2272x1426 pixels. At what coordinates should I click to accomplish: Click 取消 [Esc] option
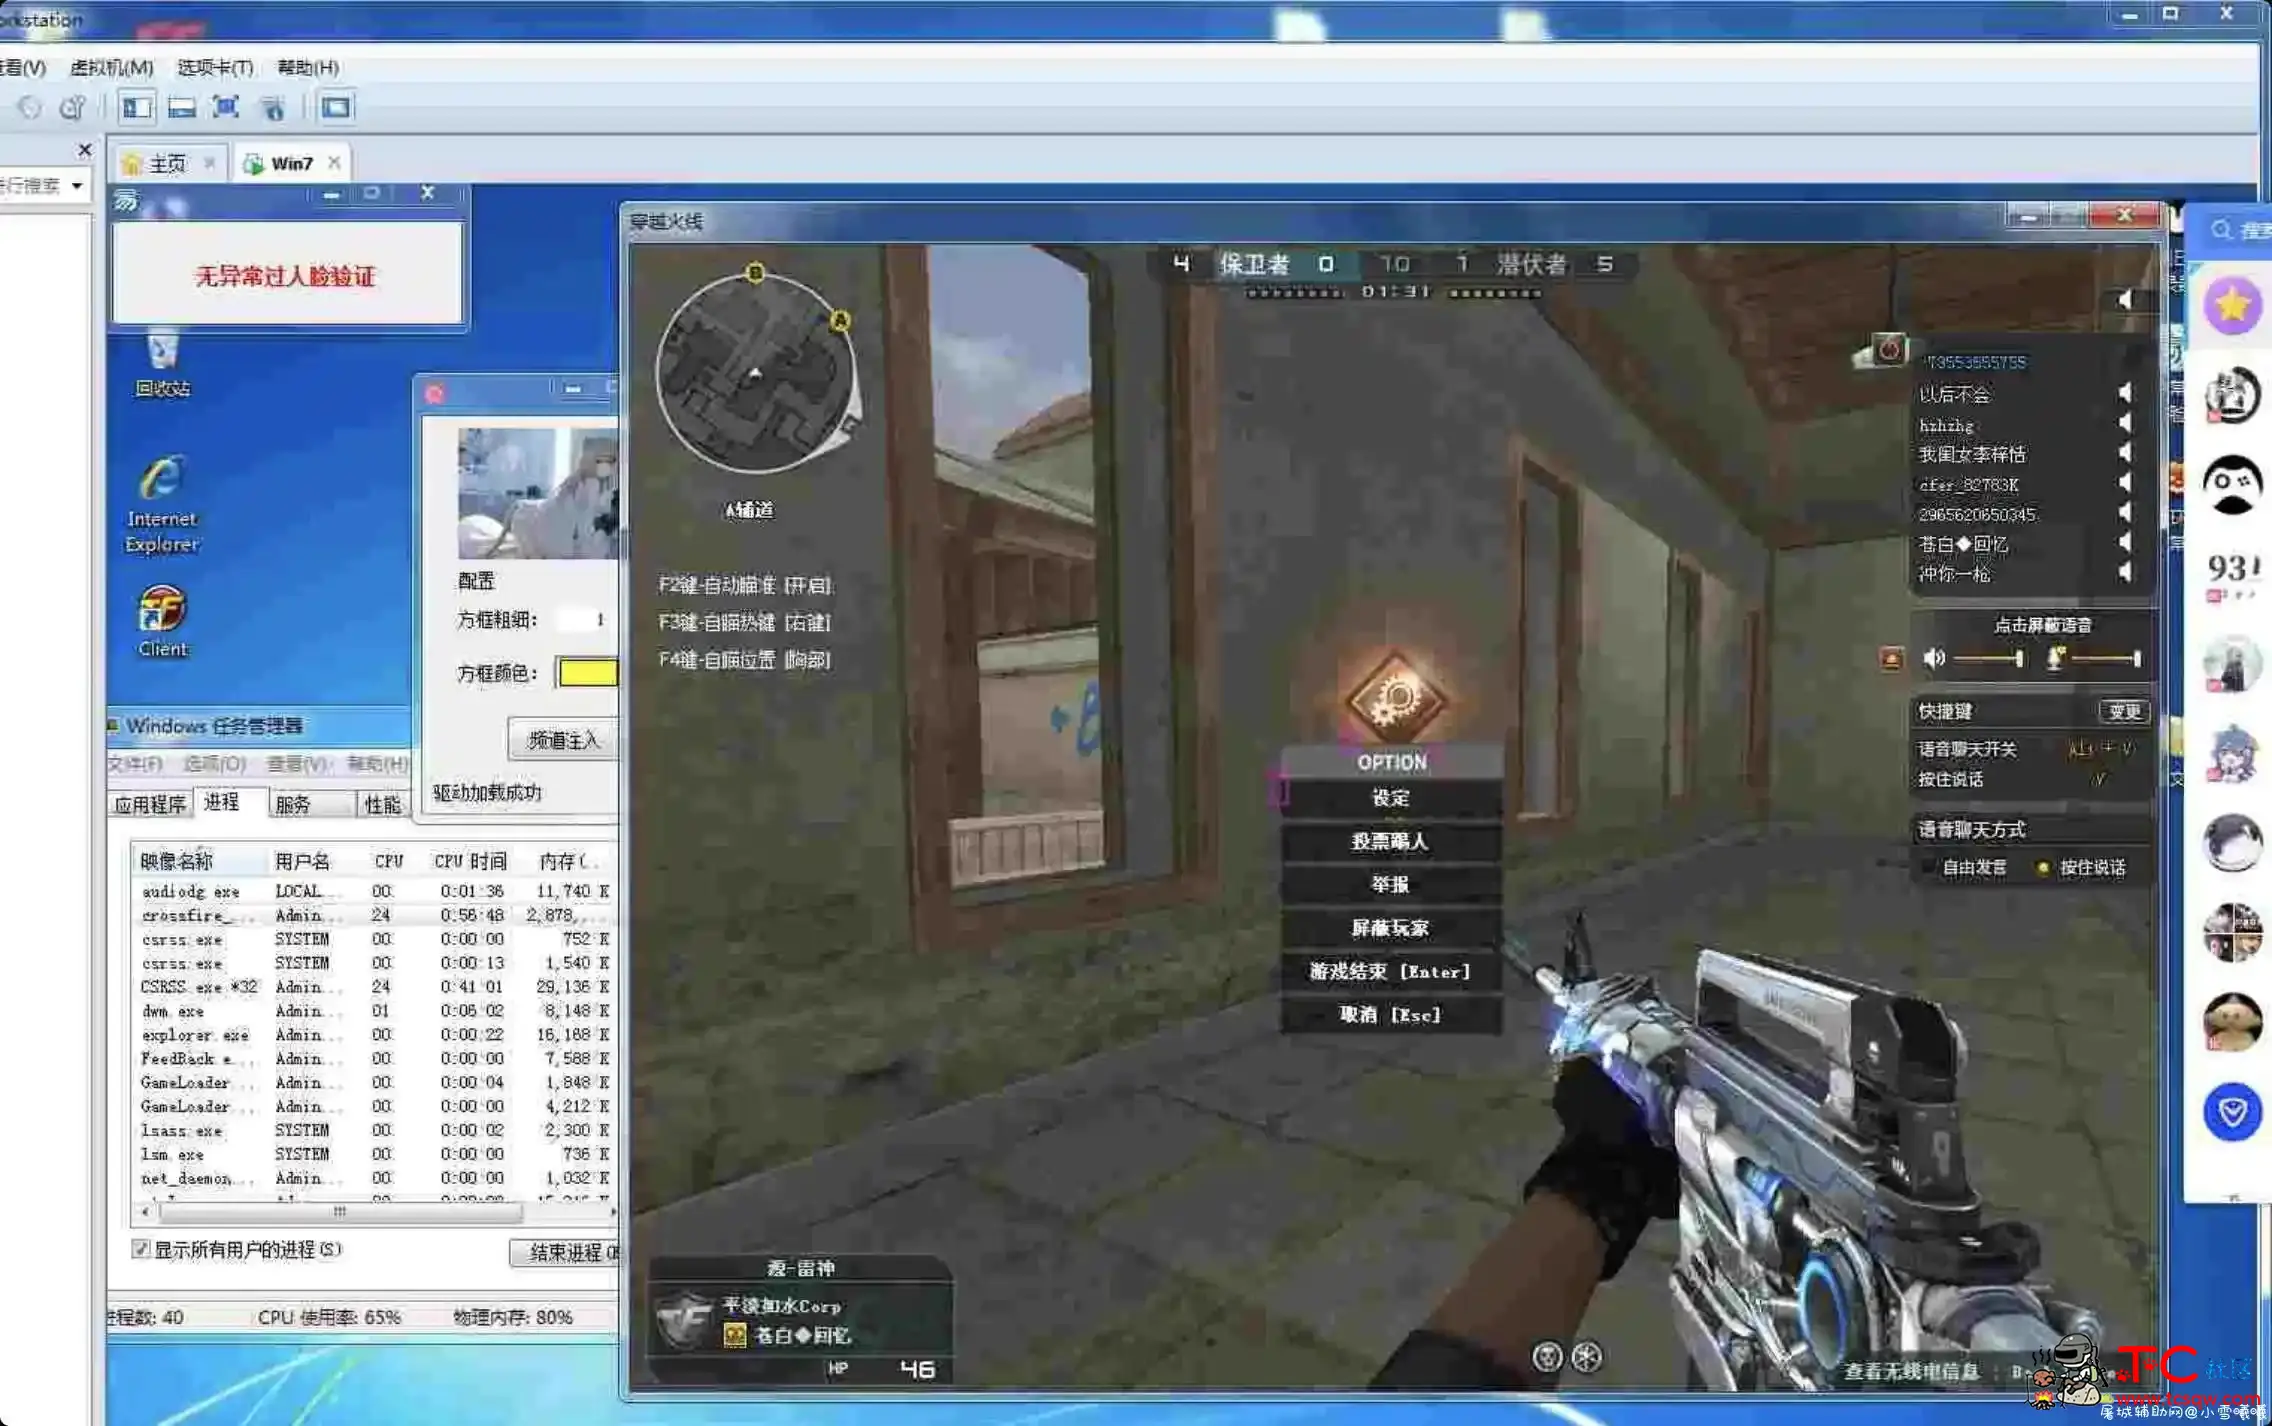point(1390,1015)
